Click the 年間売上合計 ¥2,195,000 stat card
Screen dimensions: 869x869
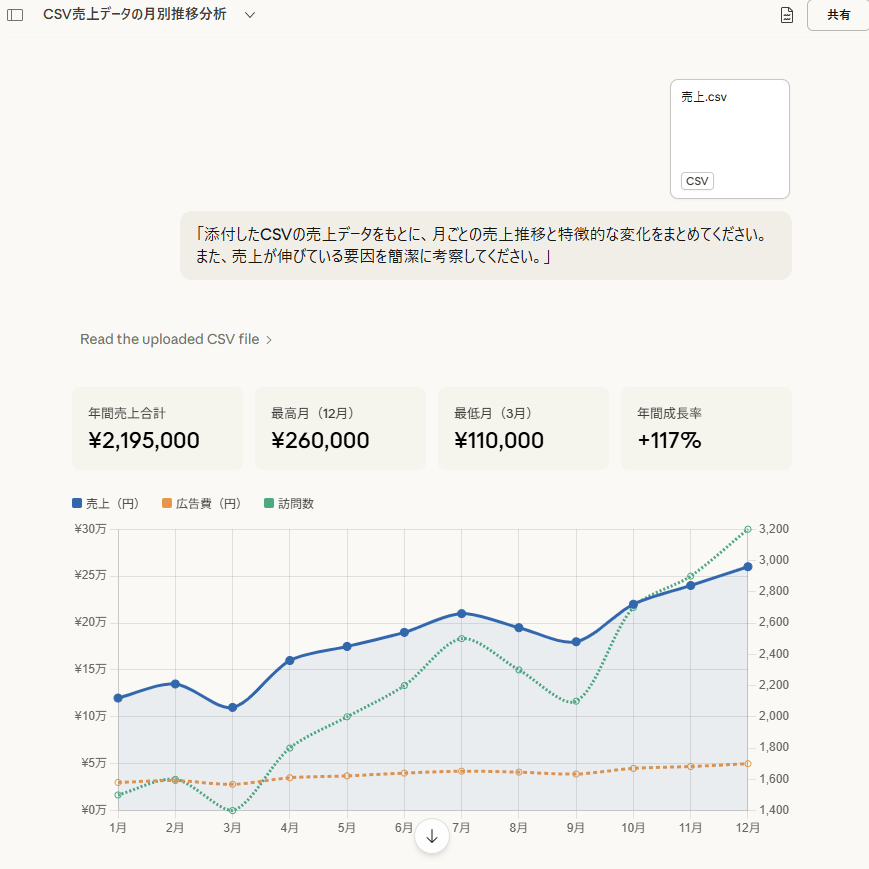point(156,428)
